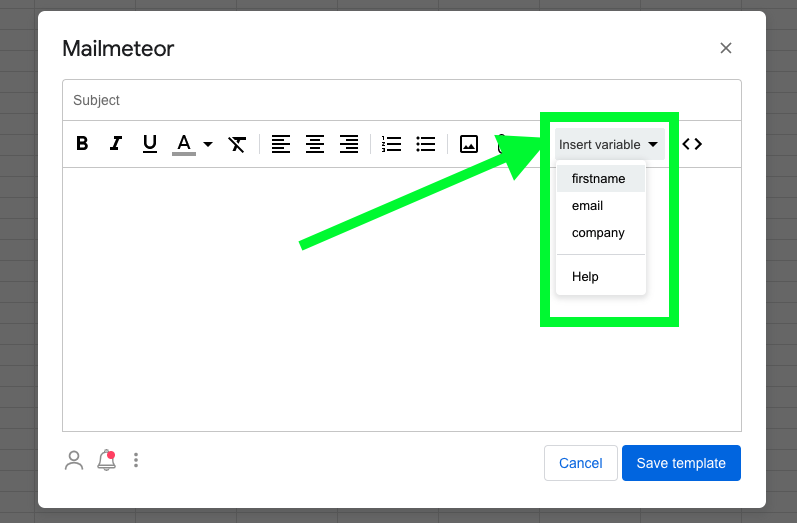797x523 pixels.
Task: Click the text color A icon
Action: pos(183,144)
